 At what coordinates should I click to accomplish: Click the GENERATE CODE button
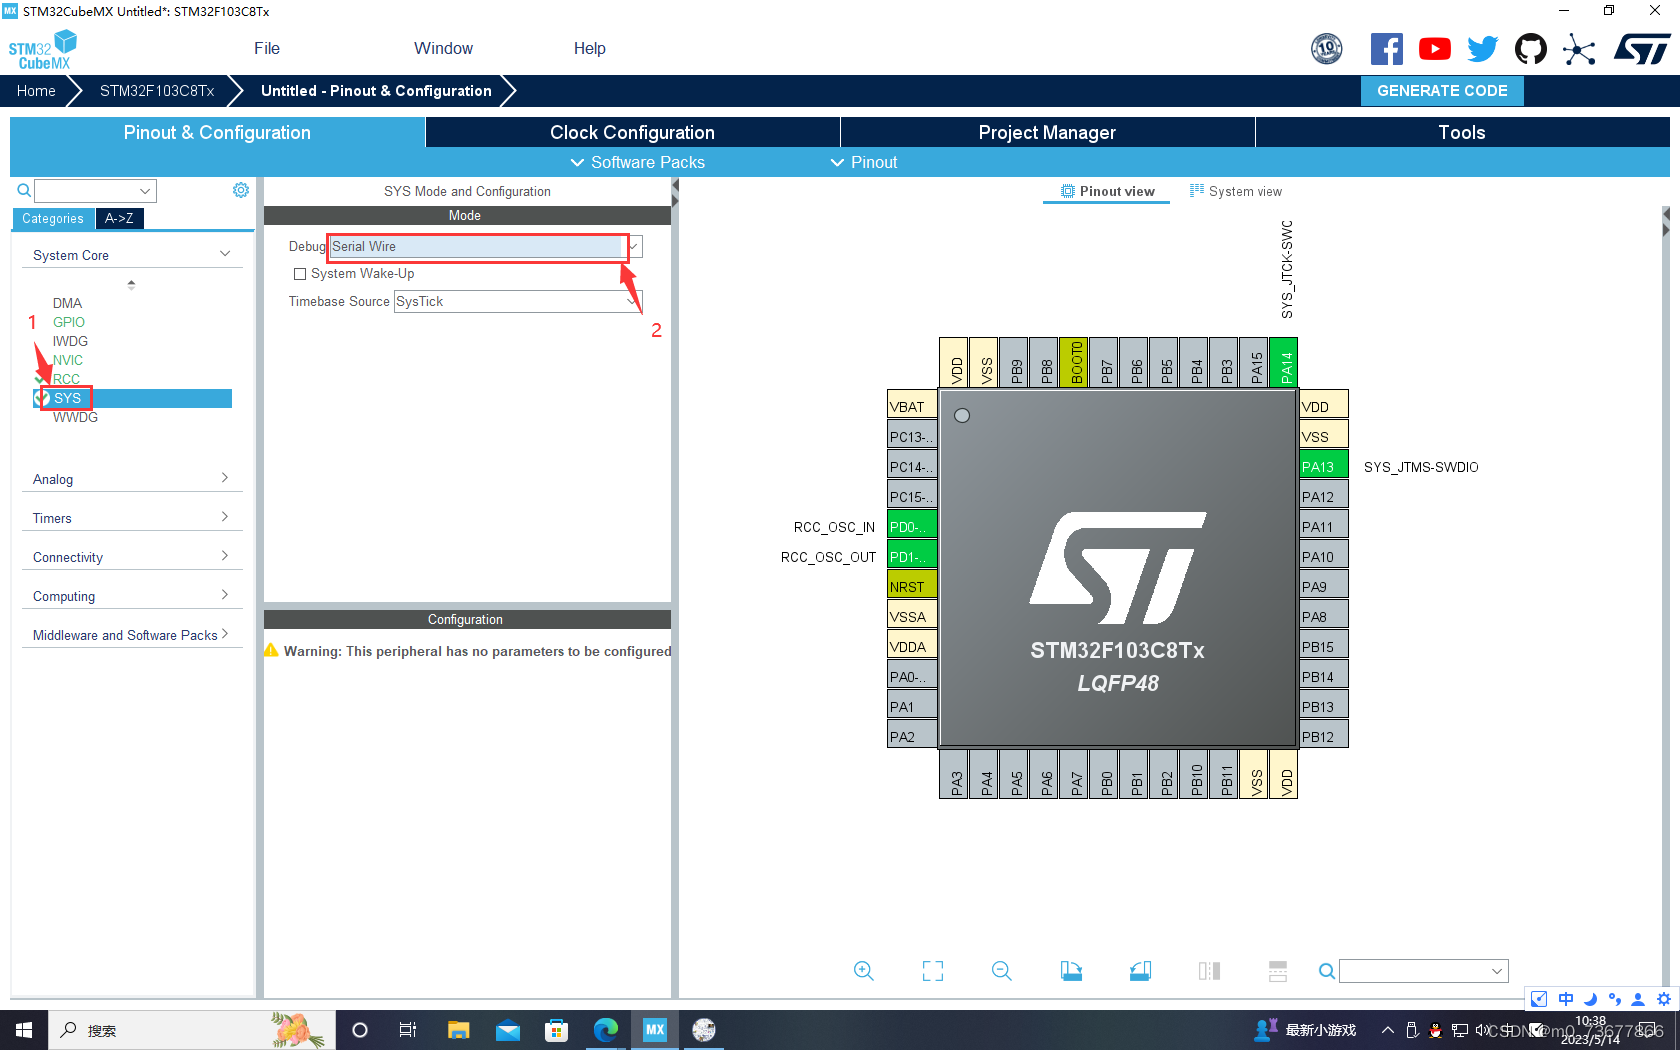coord(1442,90)
